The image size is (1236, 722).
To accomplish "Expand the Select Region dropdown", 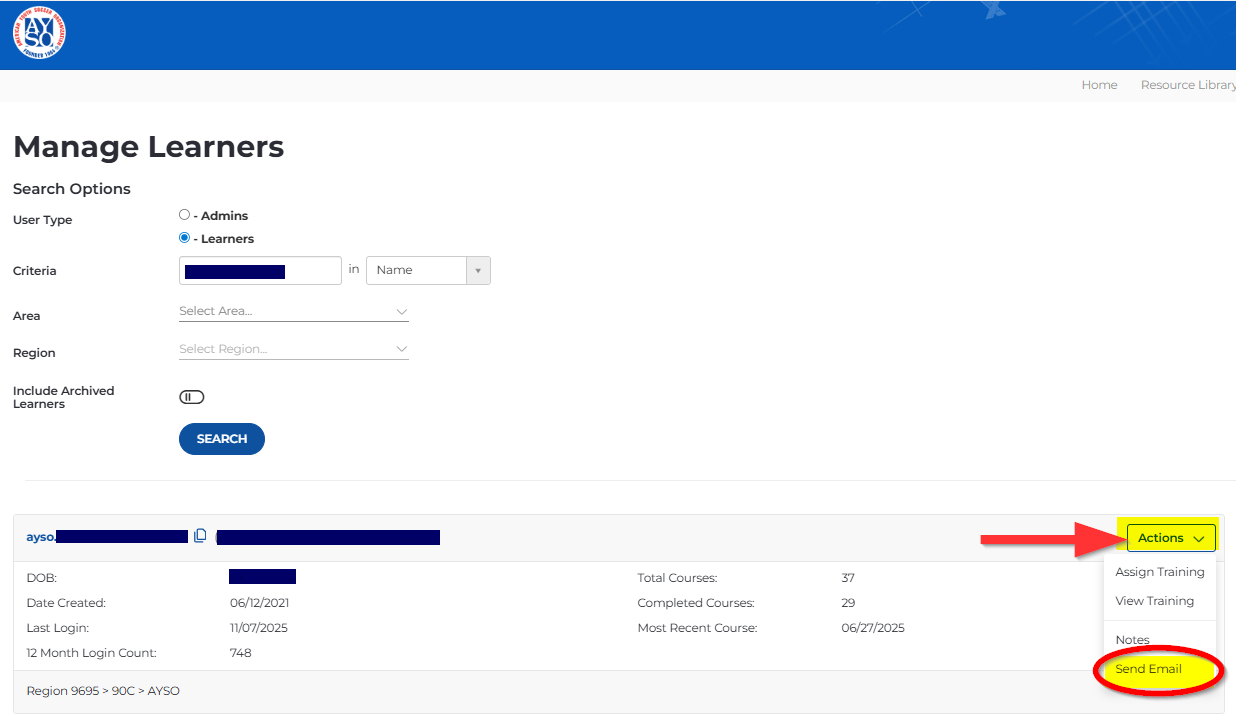I will pyautogui.click(x=293, y=349).
